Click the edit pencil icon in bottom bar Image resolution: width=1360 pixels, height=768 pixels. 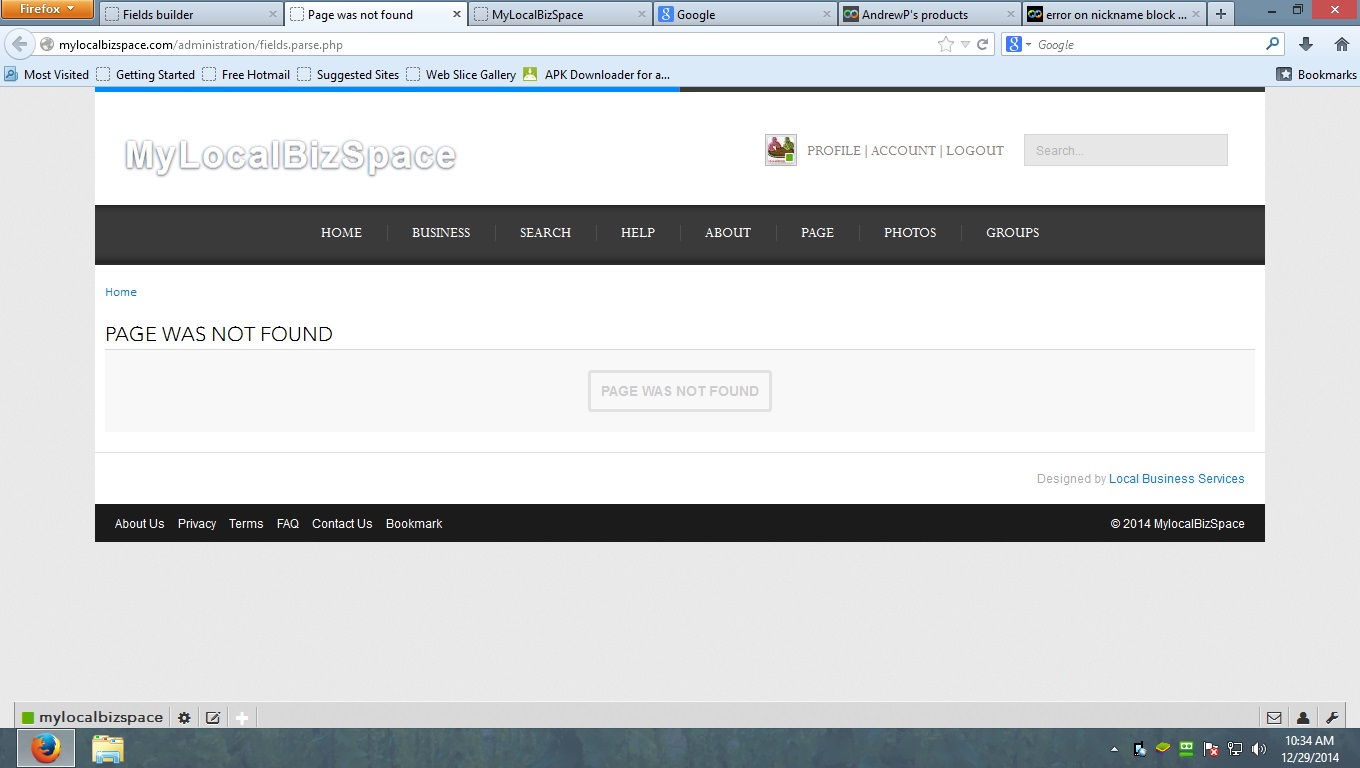click(213, 717)
